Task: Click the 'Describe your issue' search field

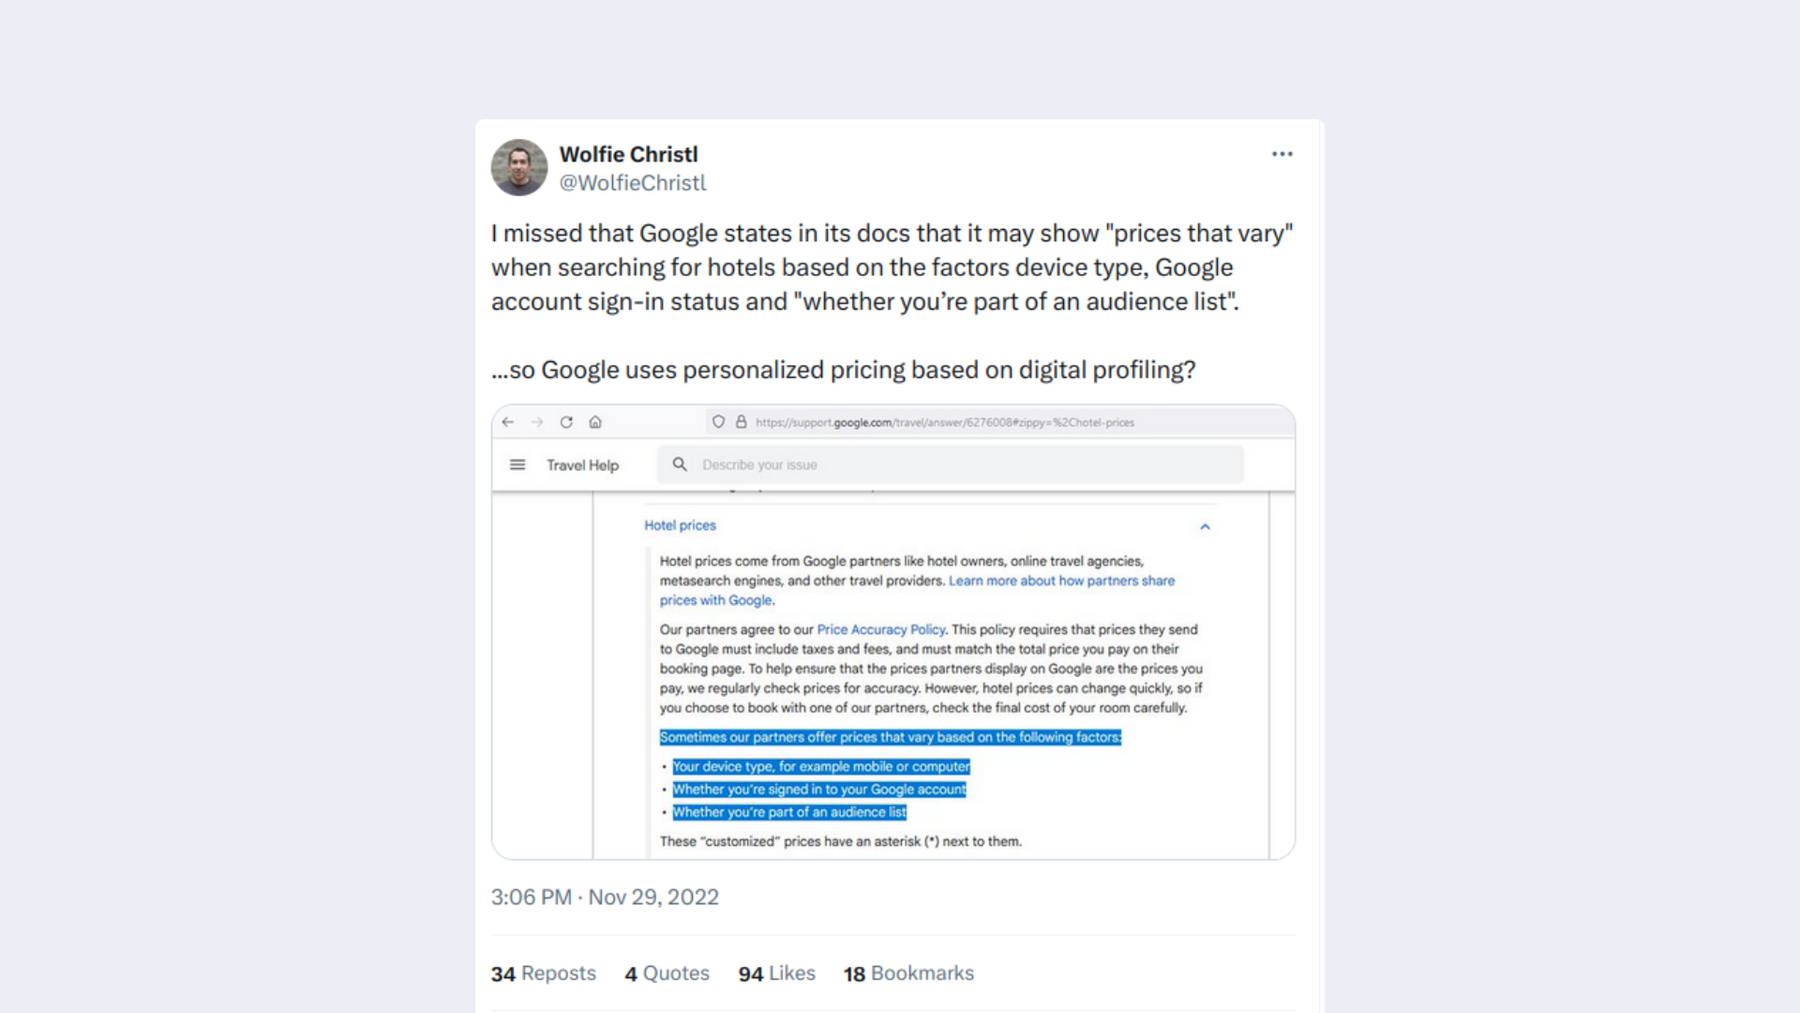Action: coord(950,465)
